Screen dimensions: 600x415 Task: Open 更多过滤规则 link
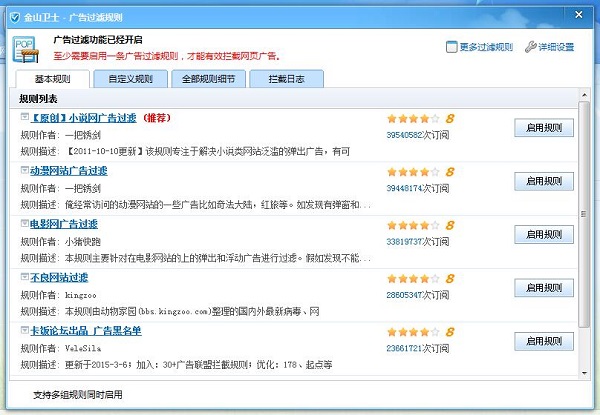coord(486,47)
